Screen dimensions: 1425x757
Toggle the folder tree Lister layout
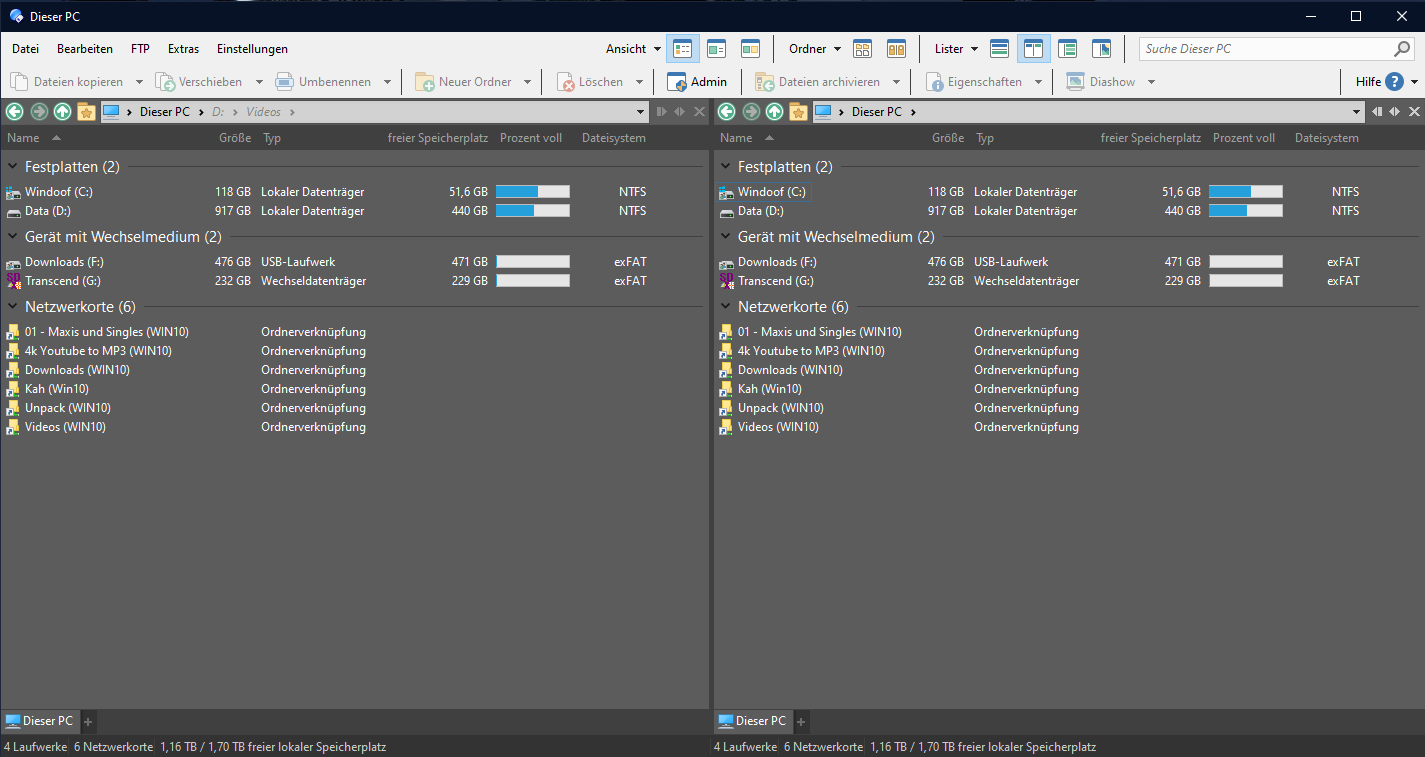coord(1067,49)
